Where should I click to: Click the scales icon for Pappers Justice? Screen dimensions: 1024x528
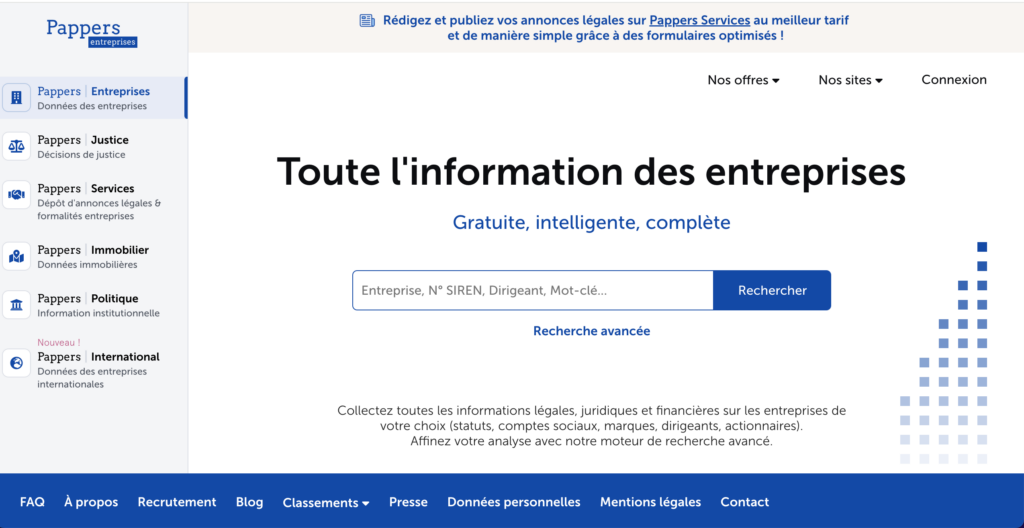click(x=16, y=146)
